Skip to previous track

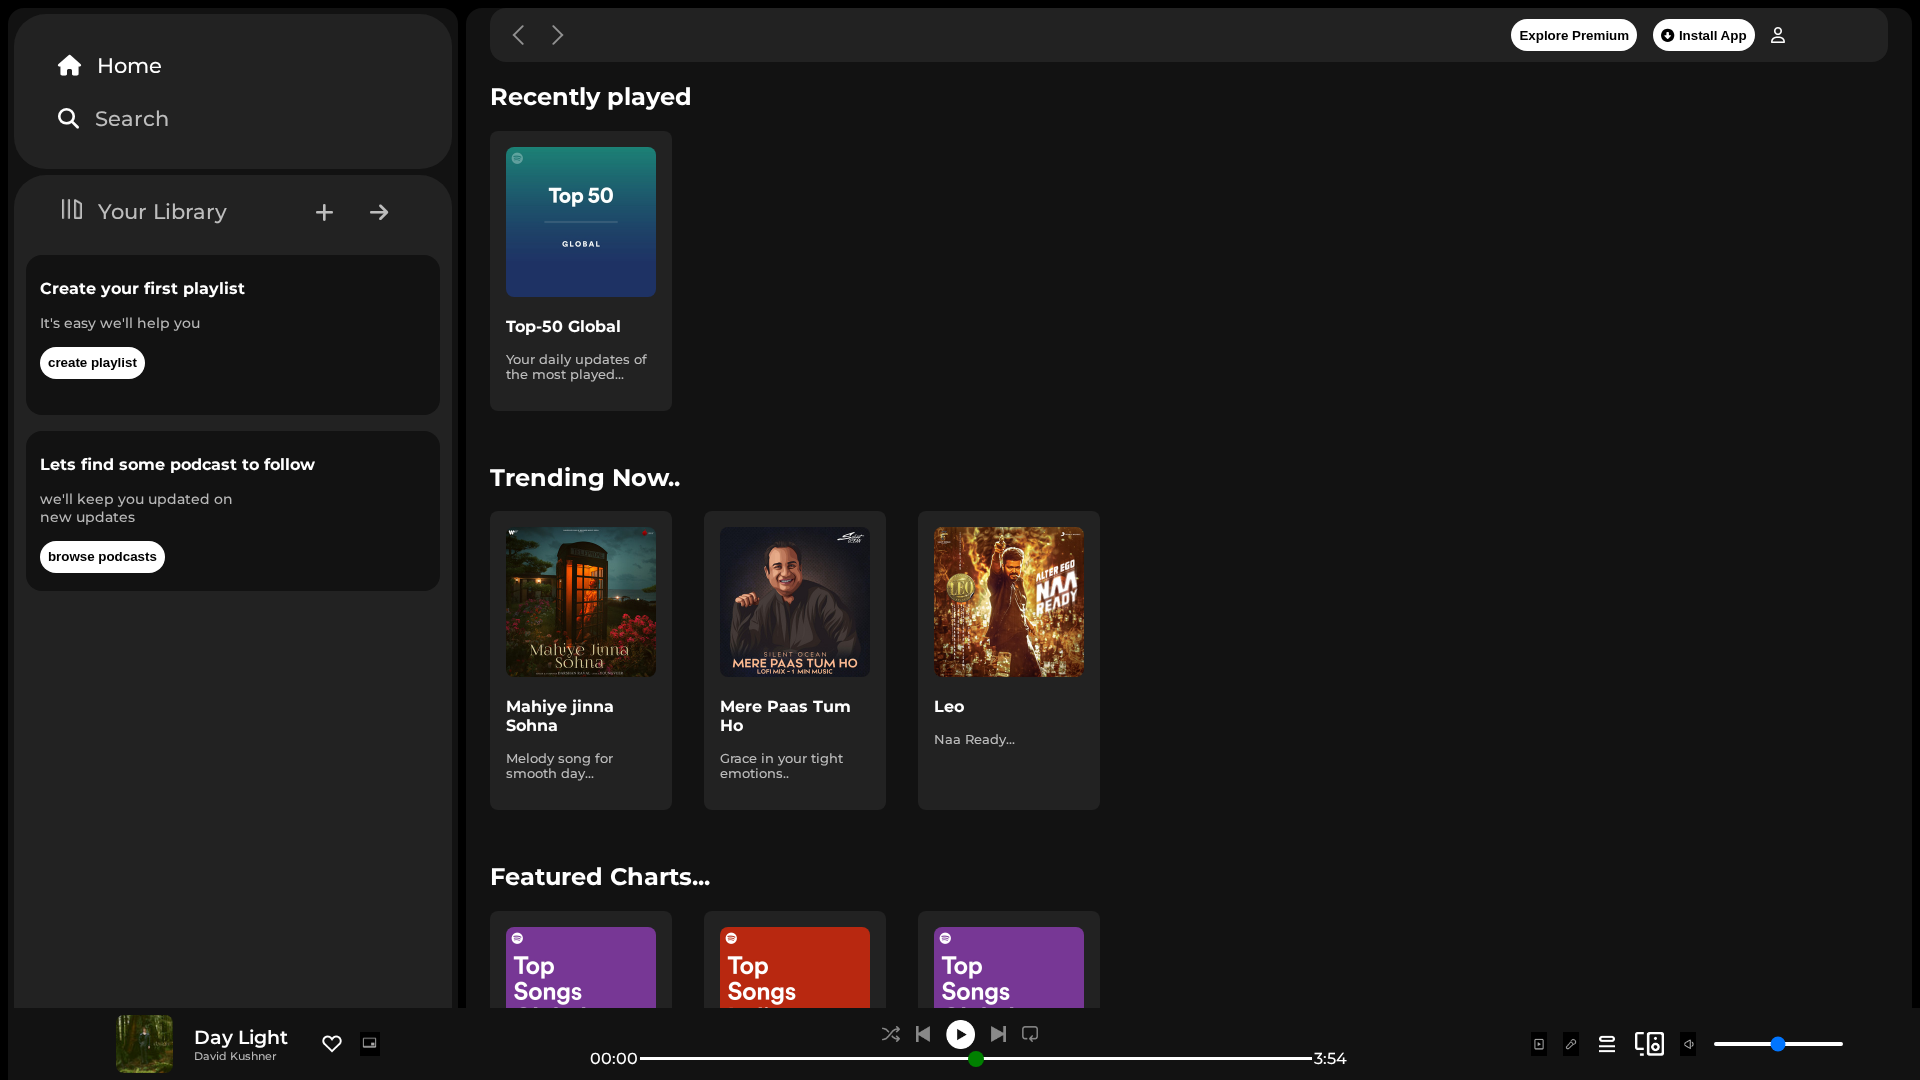[x=923, y=1034]
